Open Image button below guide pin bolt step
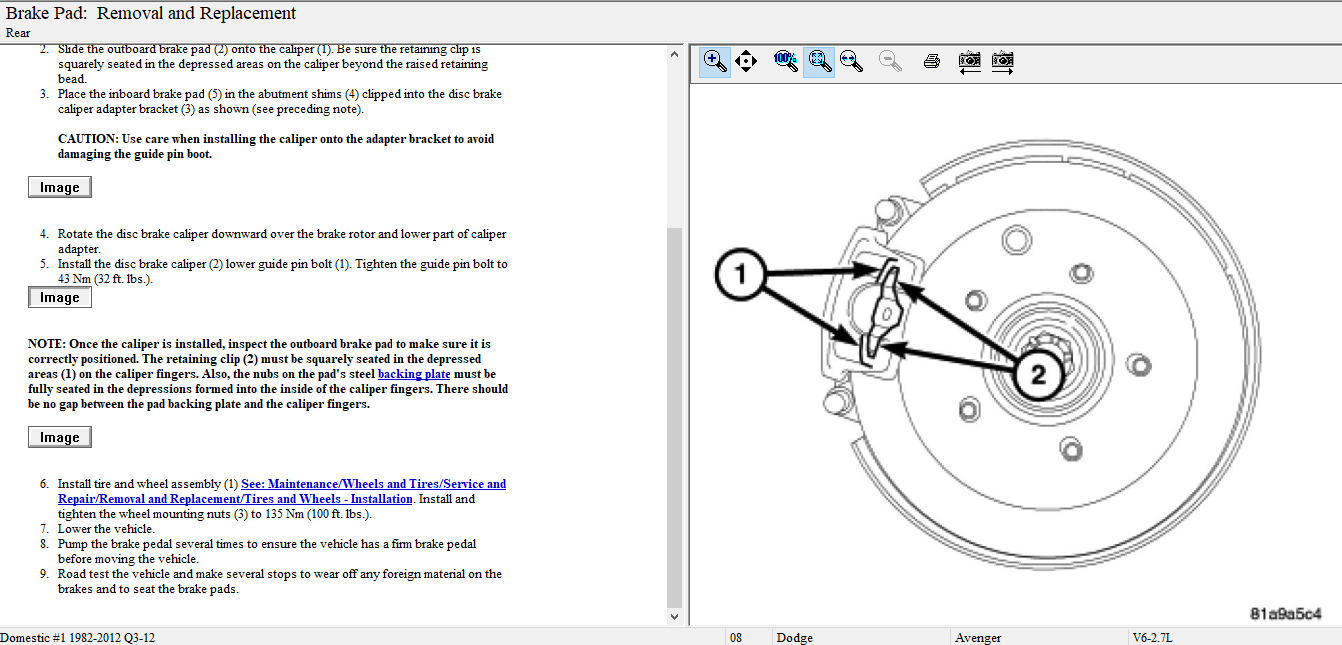This screenshot has height=645, width=1342. pos(60,297)
